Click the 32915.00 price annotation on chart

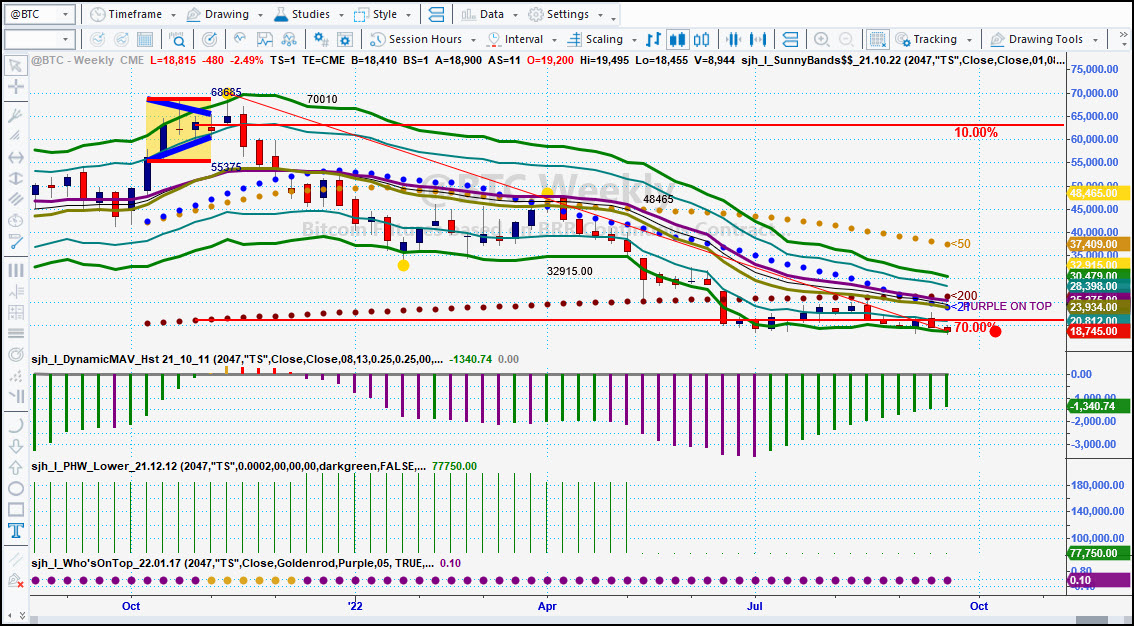[x=570, y=271]
